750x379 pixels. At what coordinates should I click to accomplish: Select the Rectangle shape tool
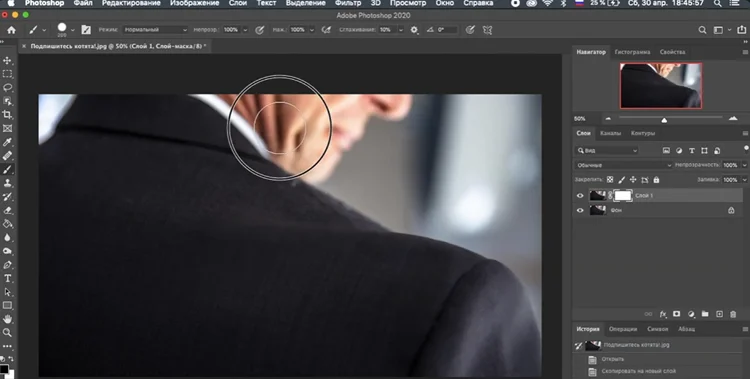[x=8, y=305]
